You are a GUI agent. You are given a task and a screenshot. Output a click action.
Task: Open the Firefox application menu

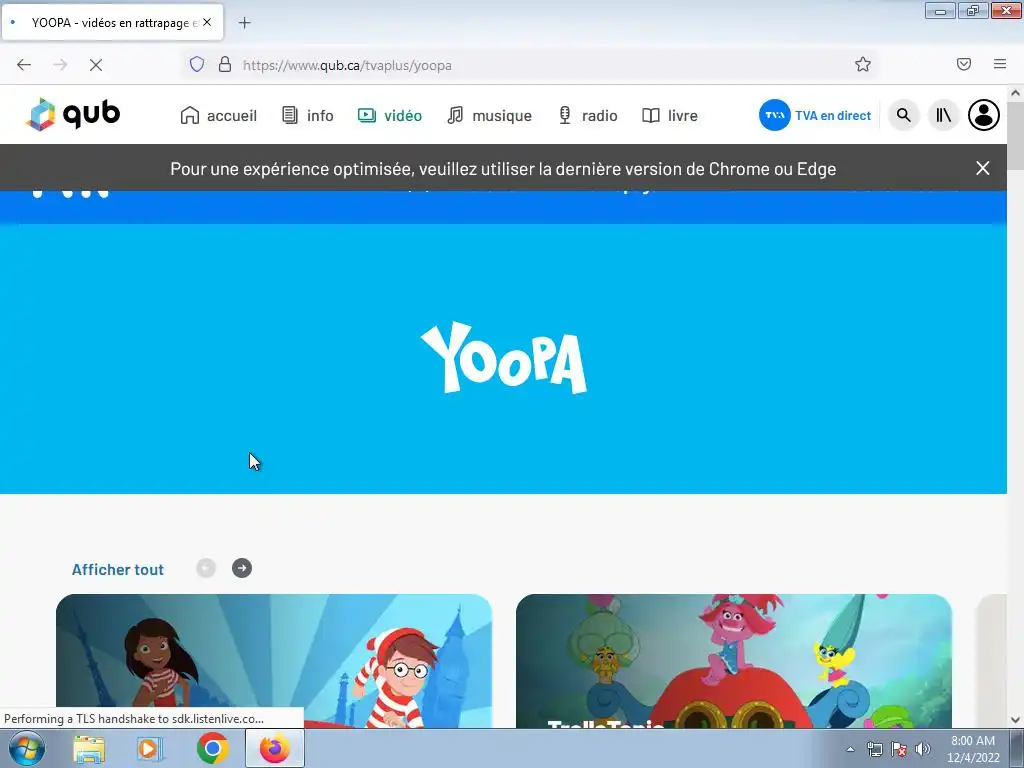point(1000,64)
